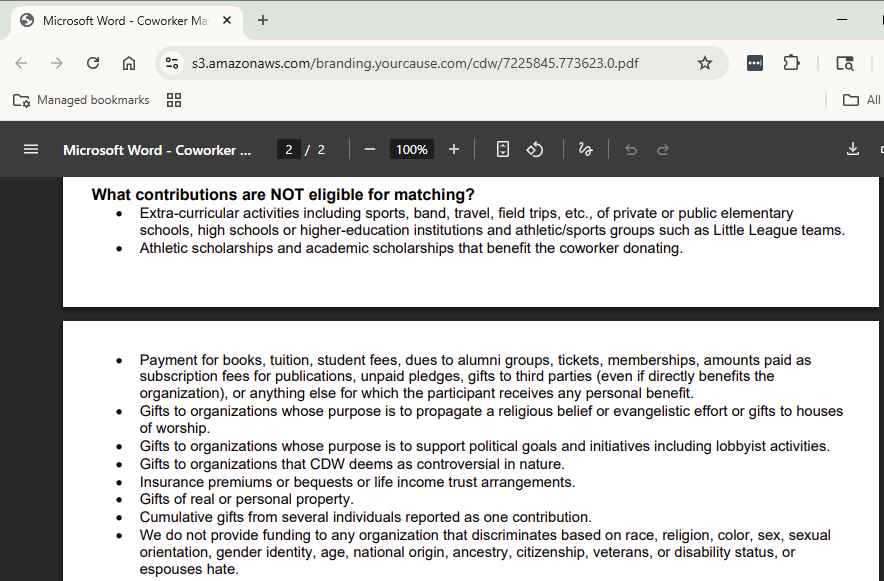884x581 pixels.
Task: Toggle fit to page button
Action: click(502, 149)
